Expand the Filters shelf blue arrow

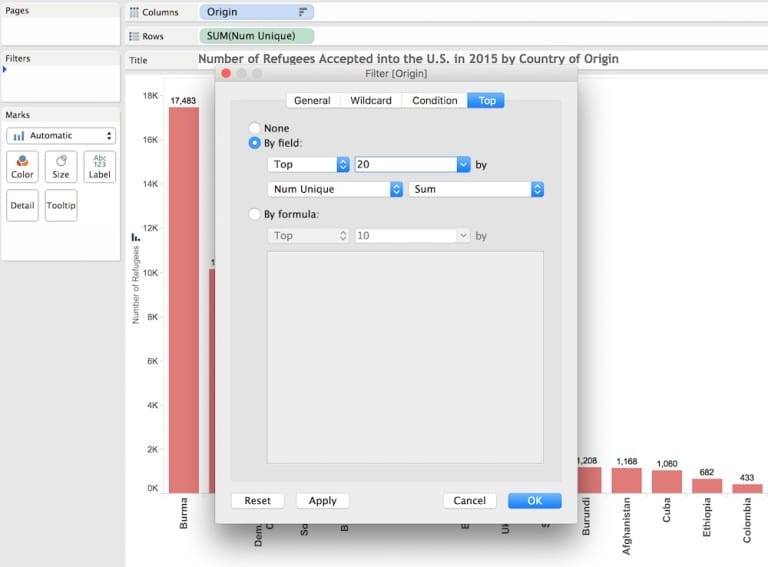pos(5,70)
